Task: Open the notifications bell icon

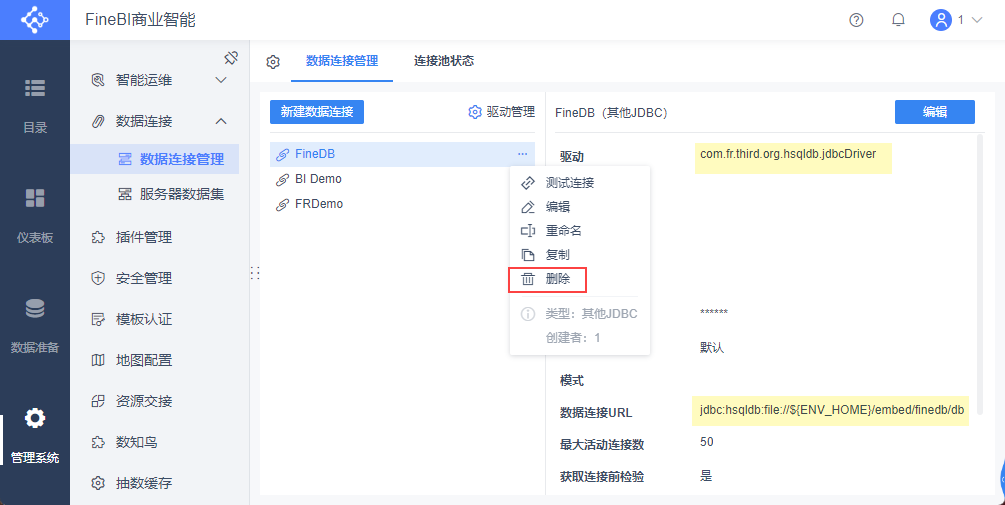Action: 898,20
